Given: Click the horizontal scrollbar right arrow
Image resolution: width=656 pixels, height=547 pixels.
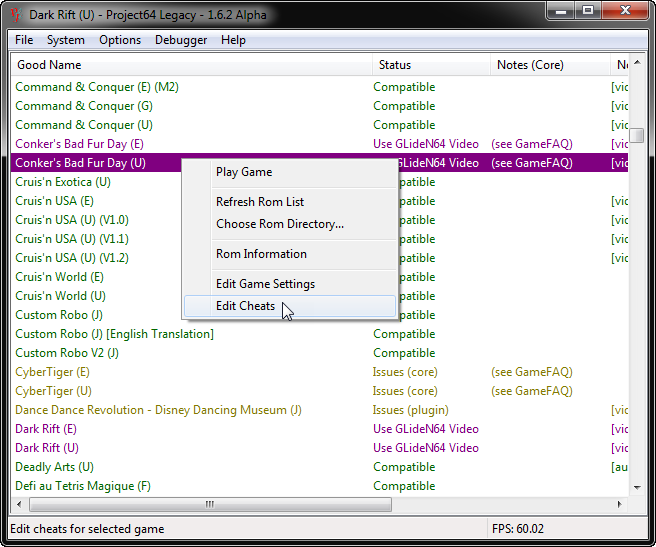Looking at the screenshot, I should [620, 504].
